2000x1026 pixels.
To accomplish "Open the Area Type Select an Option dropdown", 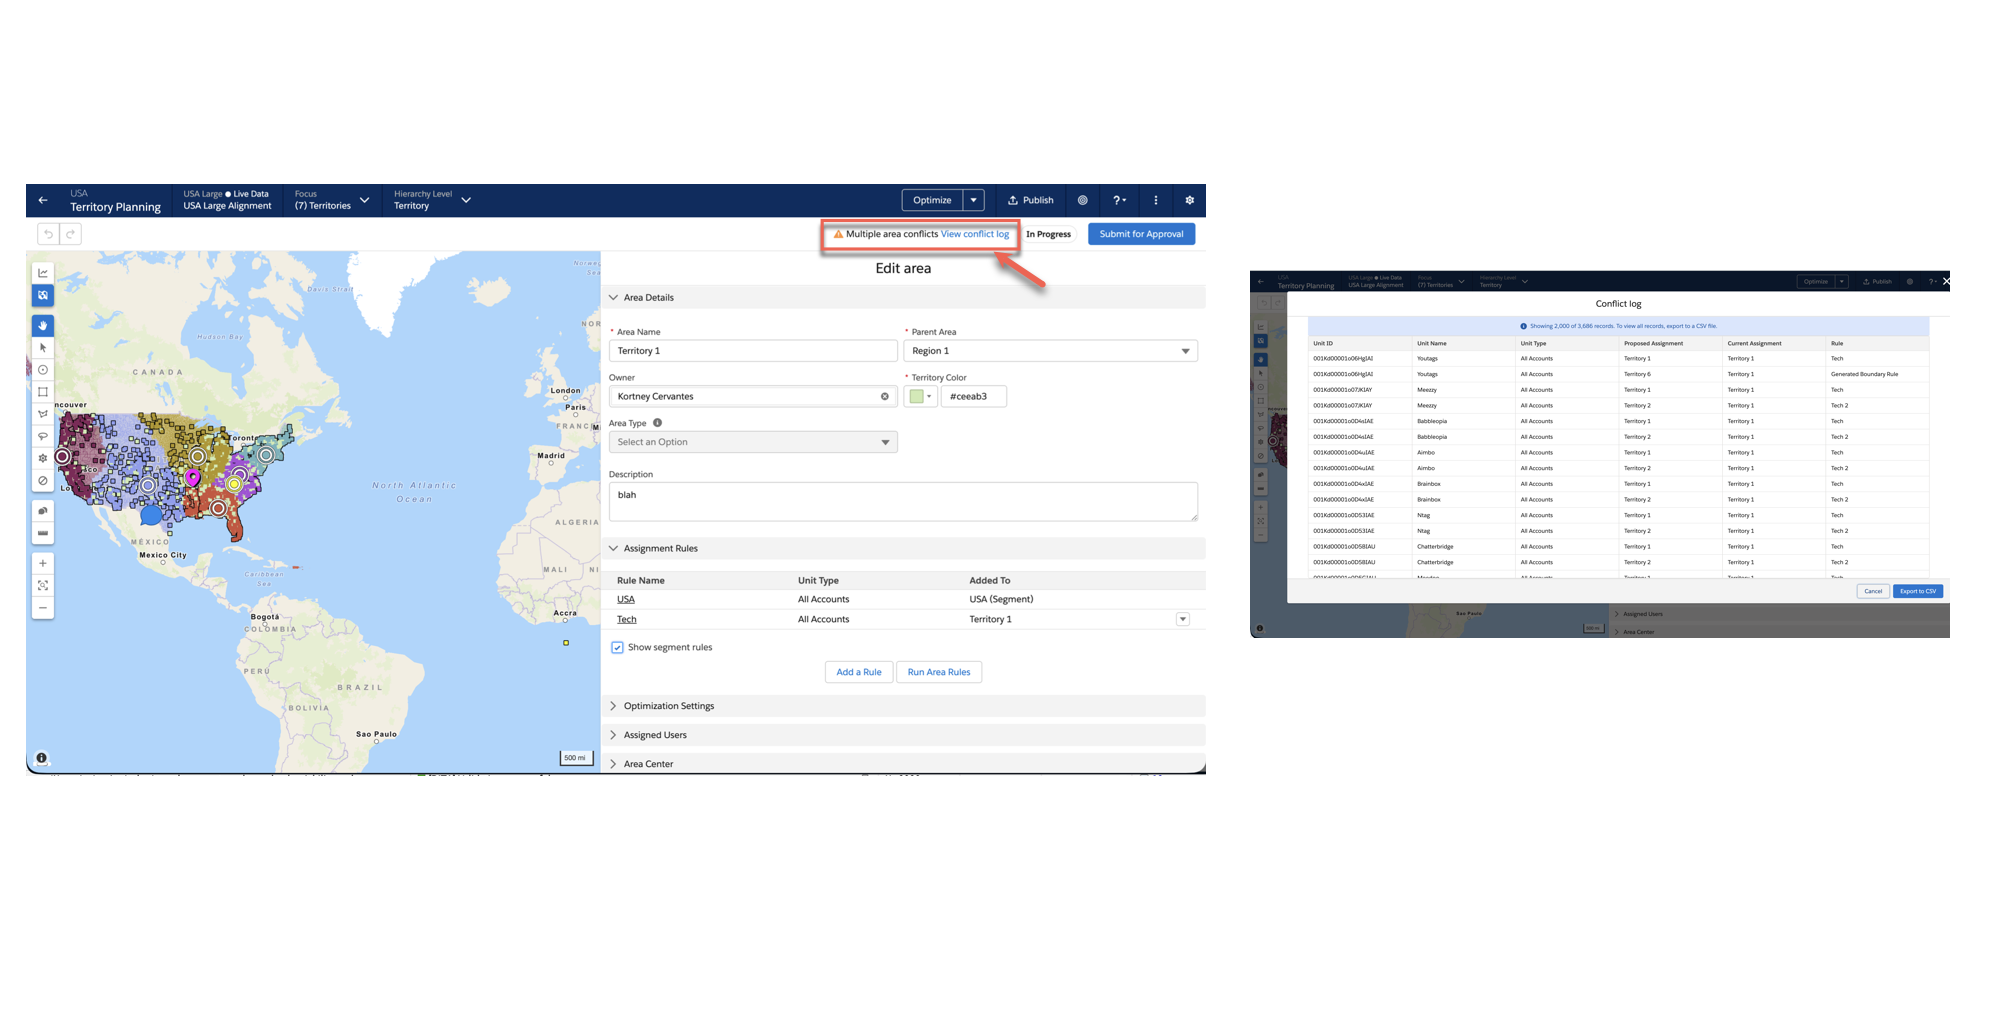I will point(753,442).
